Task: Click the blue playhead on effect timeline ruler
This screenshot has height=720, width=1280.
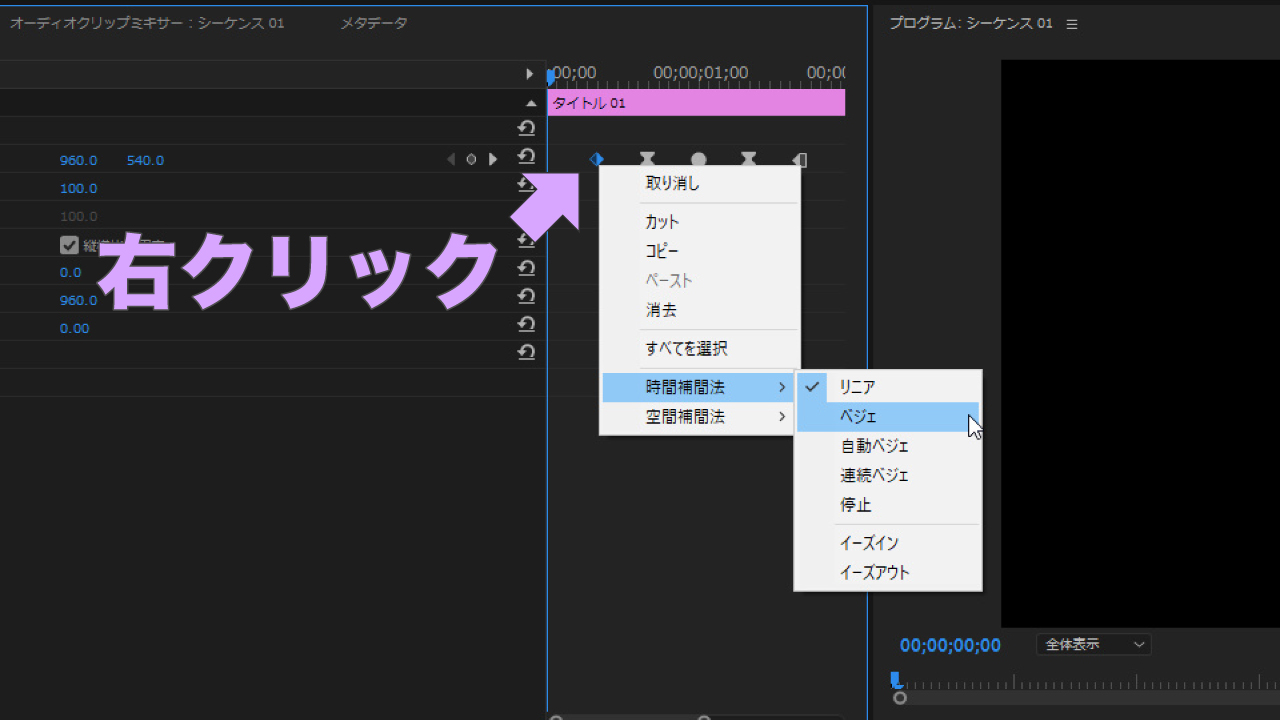Action: coord(551,76)
